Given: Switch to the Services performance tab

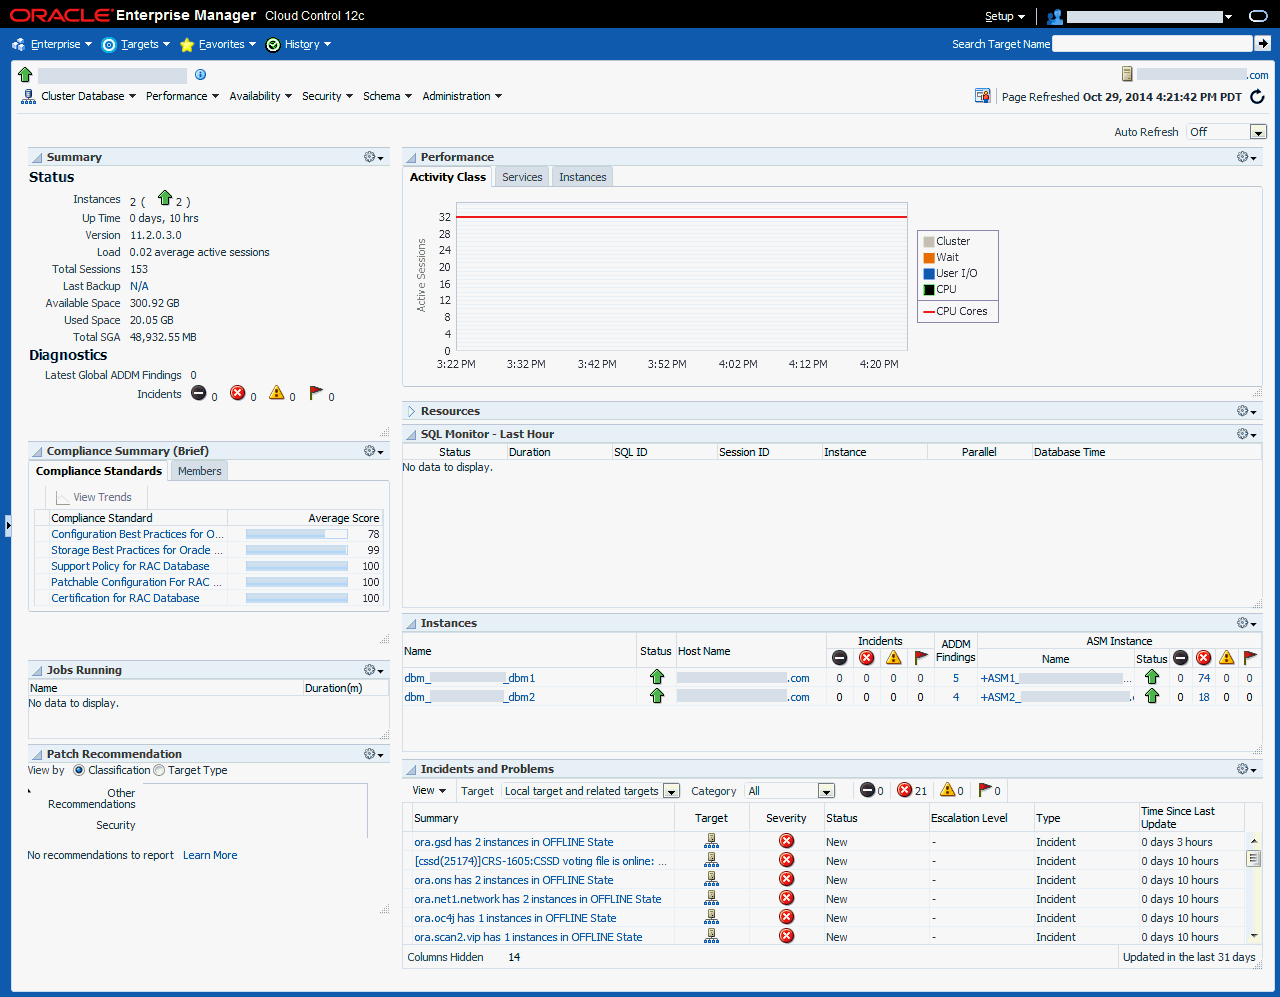Looking at the screenshot, I should (x=522, y=177).
